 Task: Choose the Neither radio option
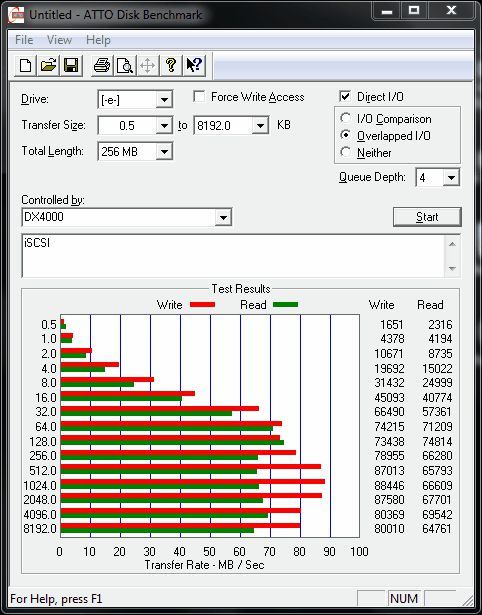pyautogui.click(x=346, y=152)
